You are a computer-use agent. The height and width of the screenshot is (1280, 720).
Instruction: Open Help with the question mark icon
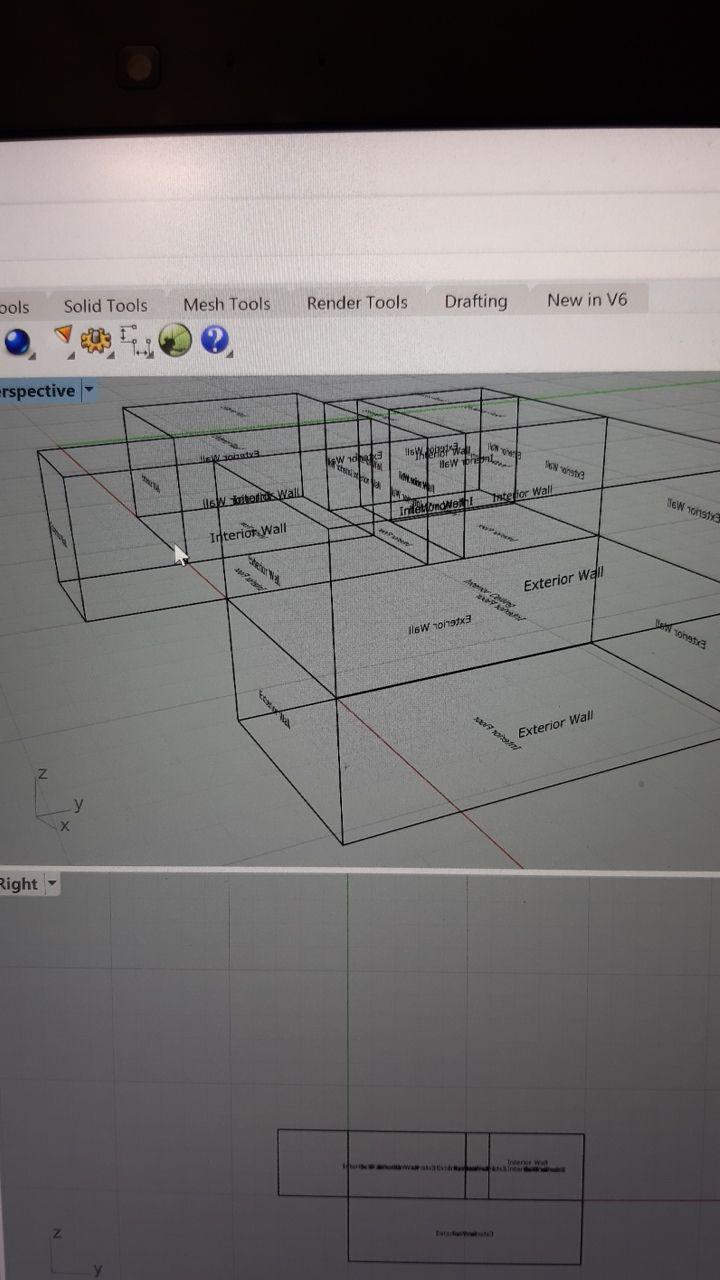click(x=215, y=340)
